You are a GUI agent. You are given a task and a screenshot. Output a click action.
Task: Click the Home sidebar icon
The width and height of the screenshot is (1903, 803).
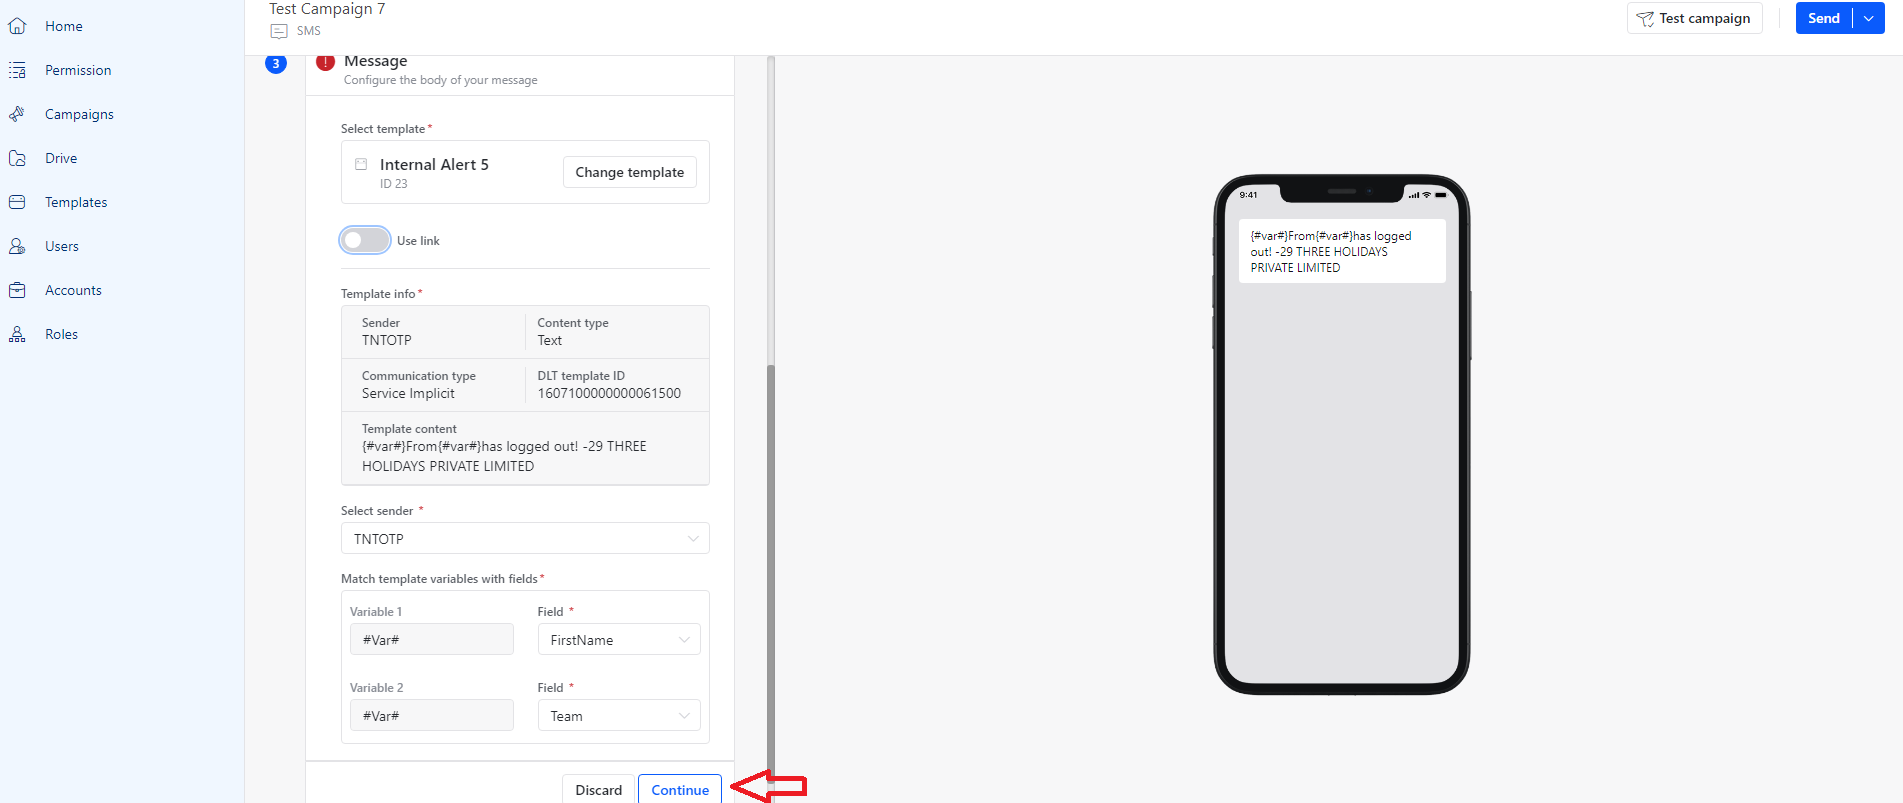(17, 26)
